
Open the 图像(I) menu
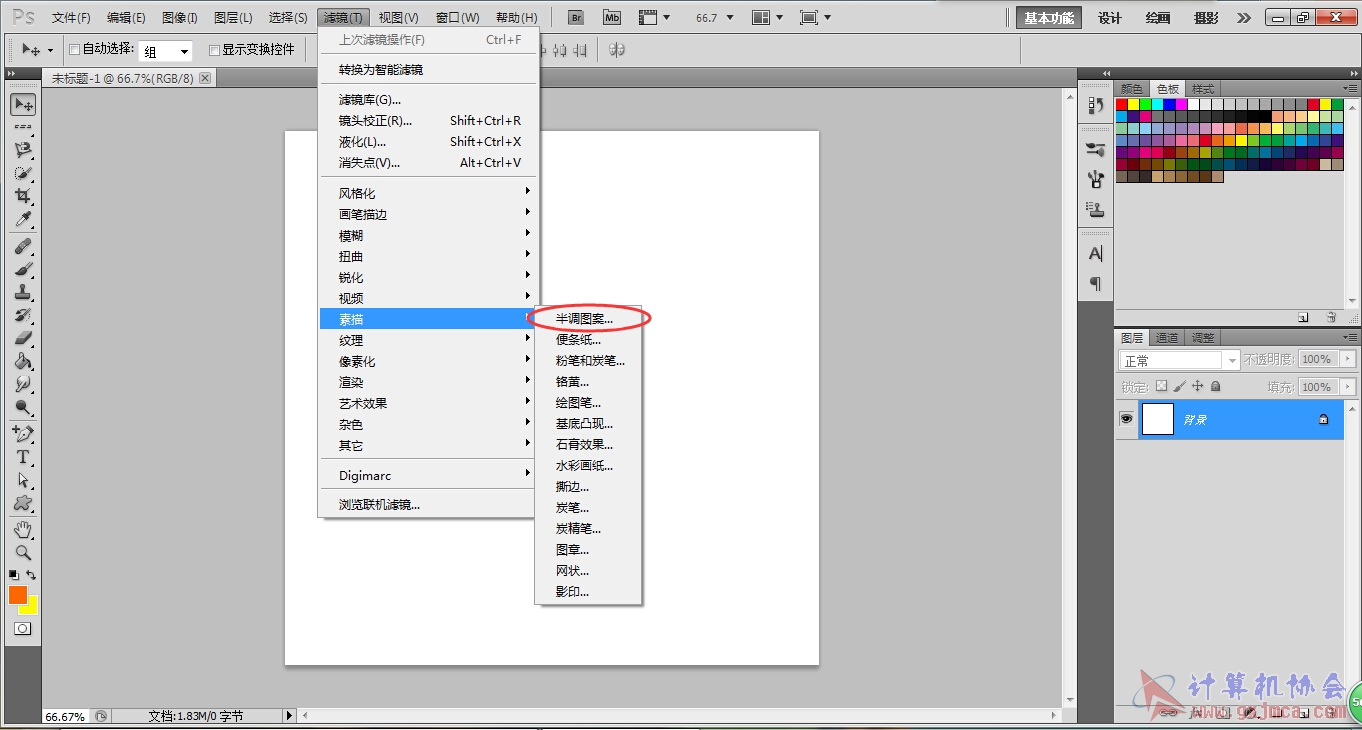(180, 18)
